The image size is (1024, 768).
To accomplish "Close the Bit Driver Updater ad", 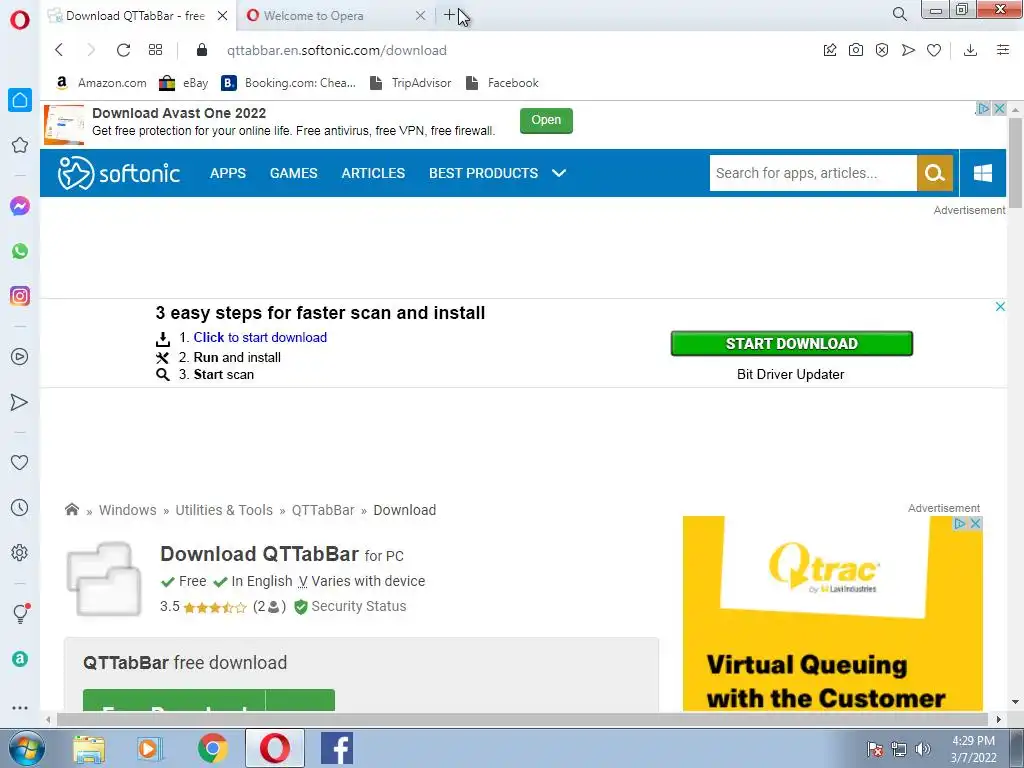I will click(1000, 306).
